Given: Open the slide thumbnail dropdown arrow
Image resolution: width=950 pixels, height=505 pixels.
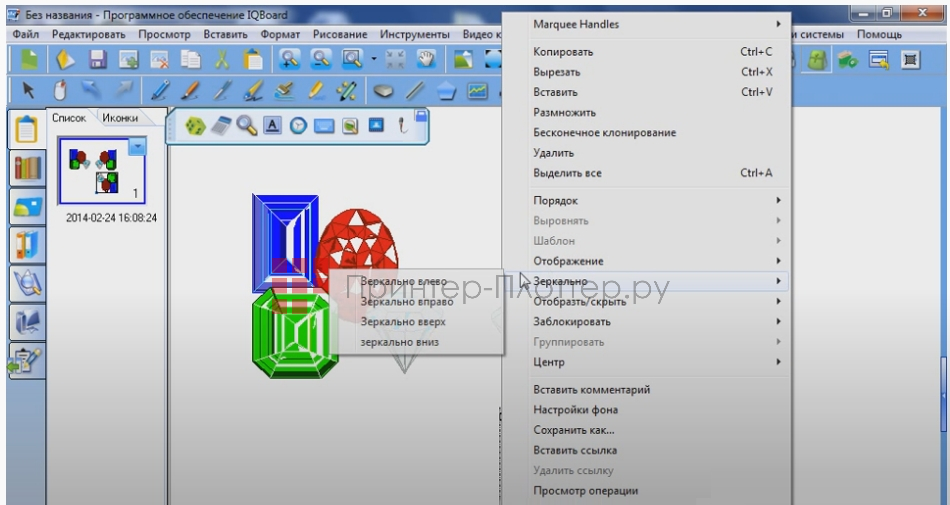Looking at the screenshot, I should pos(138,147).
